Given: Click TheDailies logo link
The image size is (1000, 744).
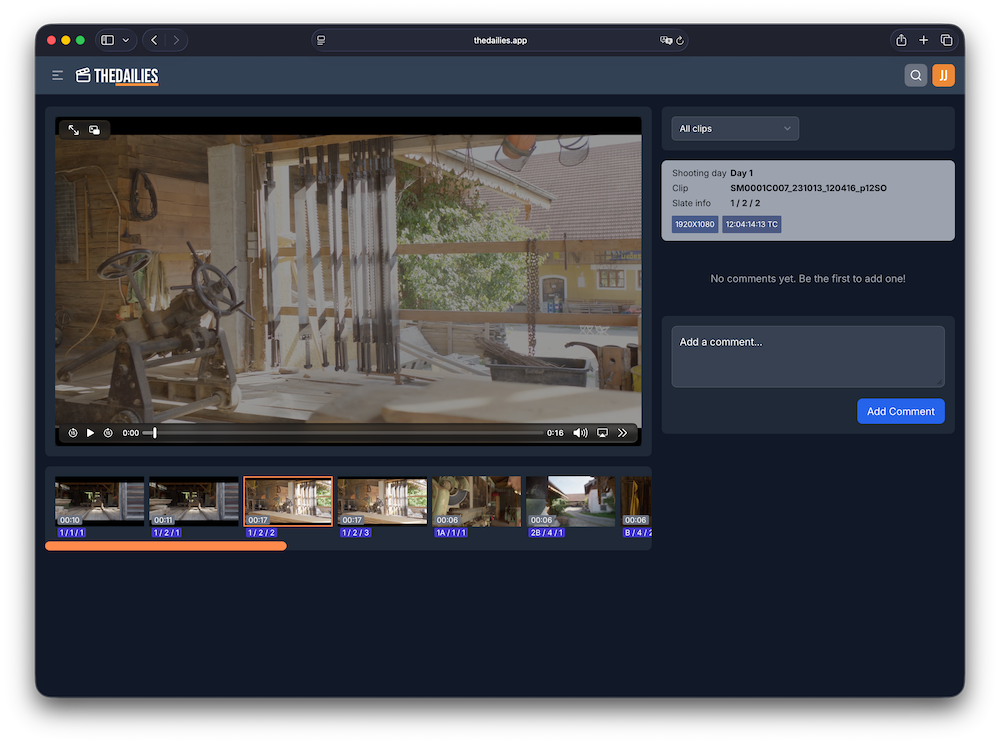Looking at the screenshot, I should coord(117,76).
